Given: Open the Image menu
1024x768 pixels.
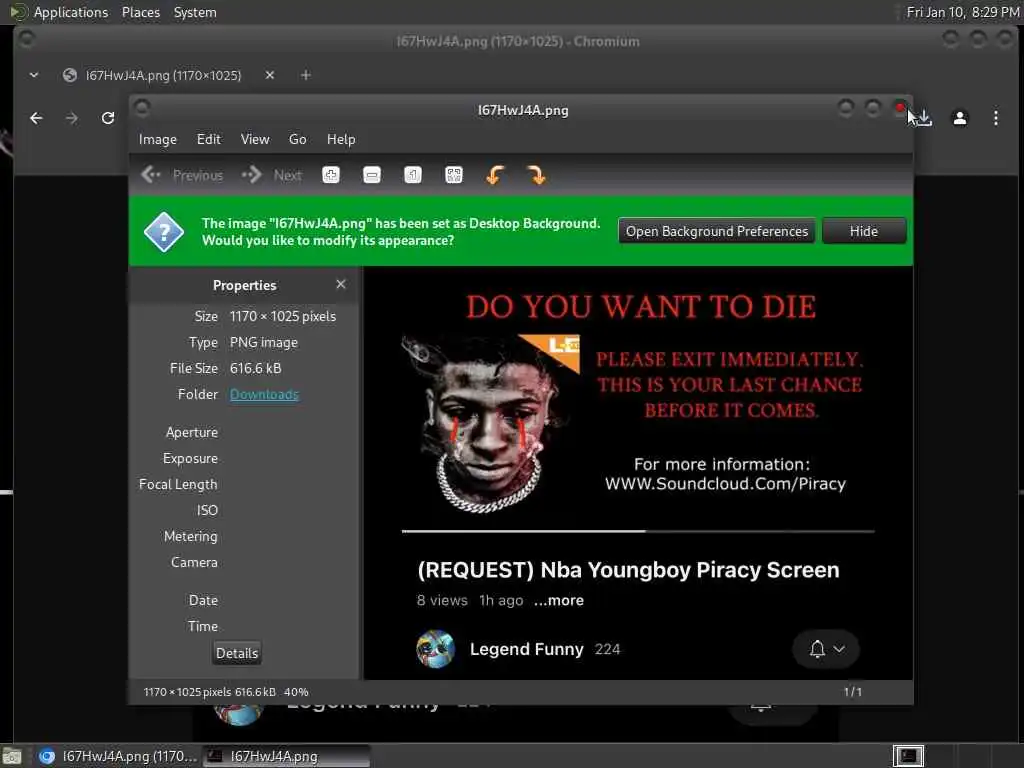Looking at the screenshot, I should (157, 139).
